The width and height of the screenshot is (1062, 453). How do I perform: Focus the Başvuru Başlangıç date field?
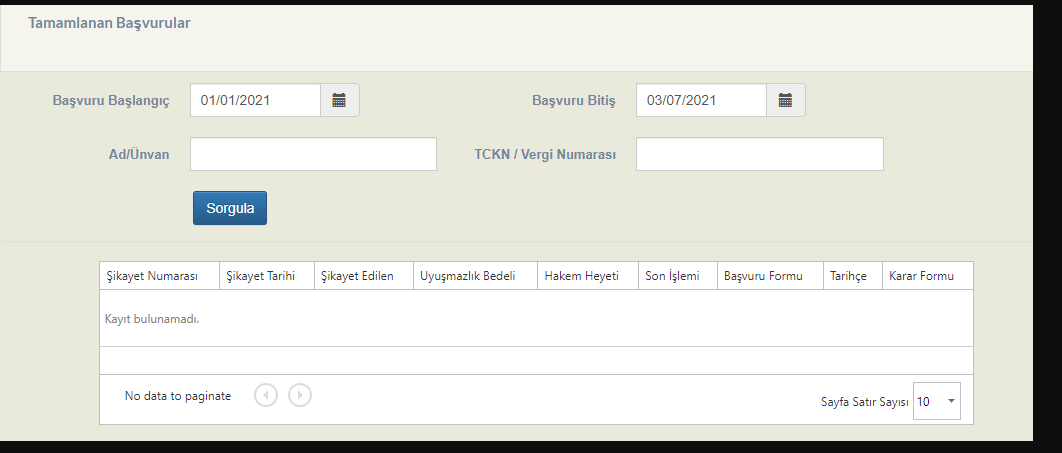(255, 100)
